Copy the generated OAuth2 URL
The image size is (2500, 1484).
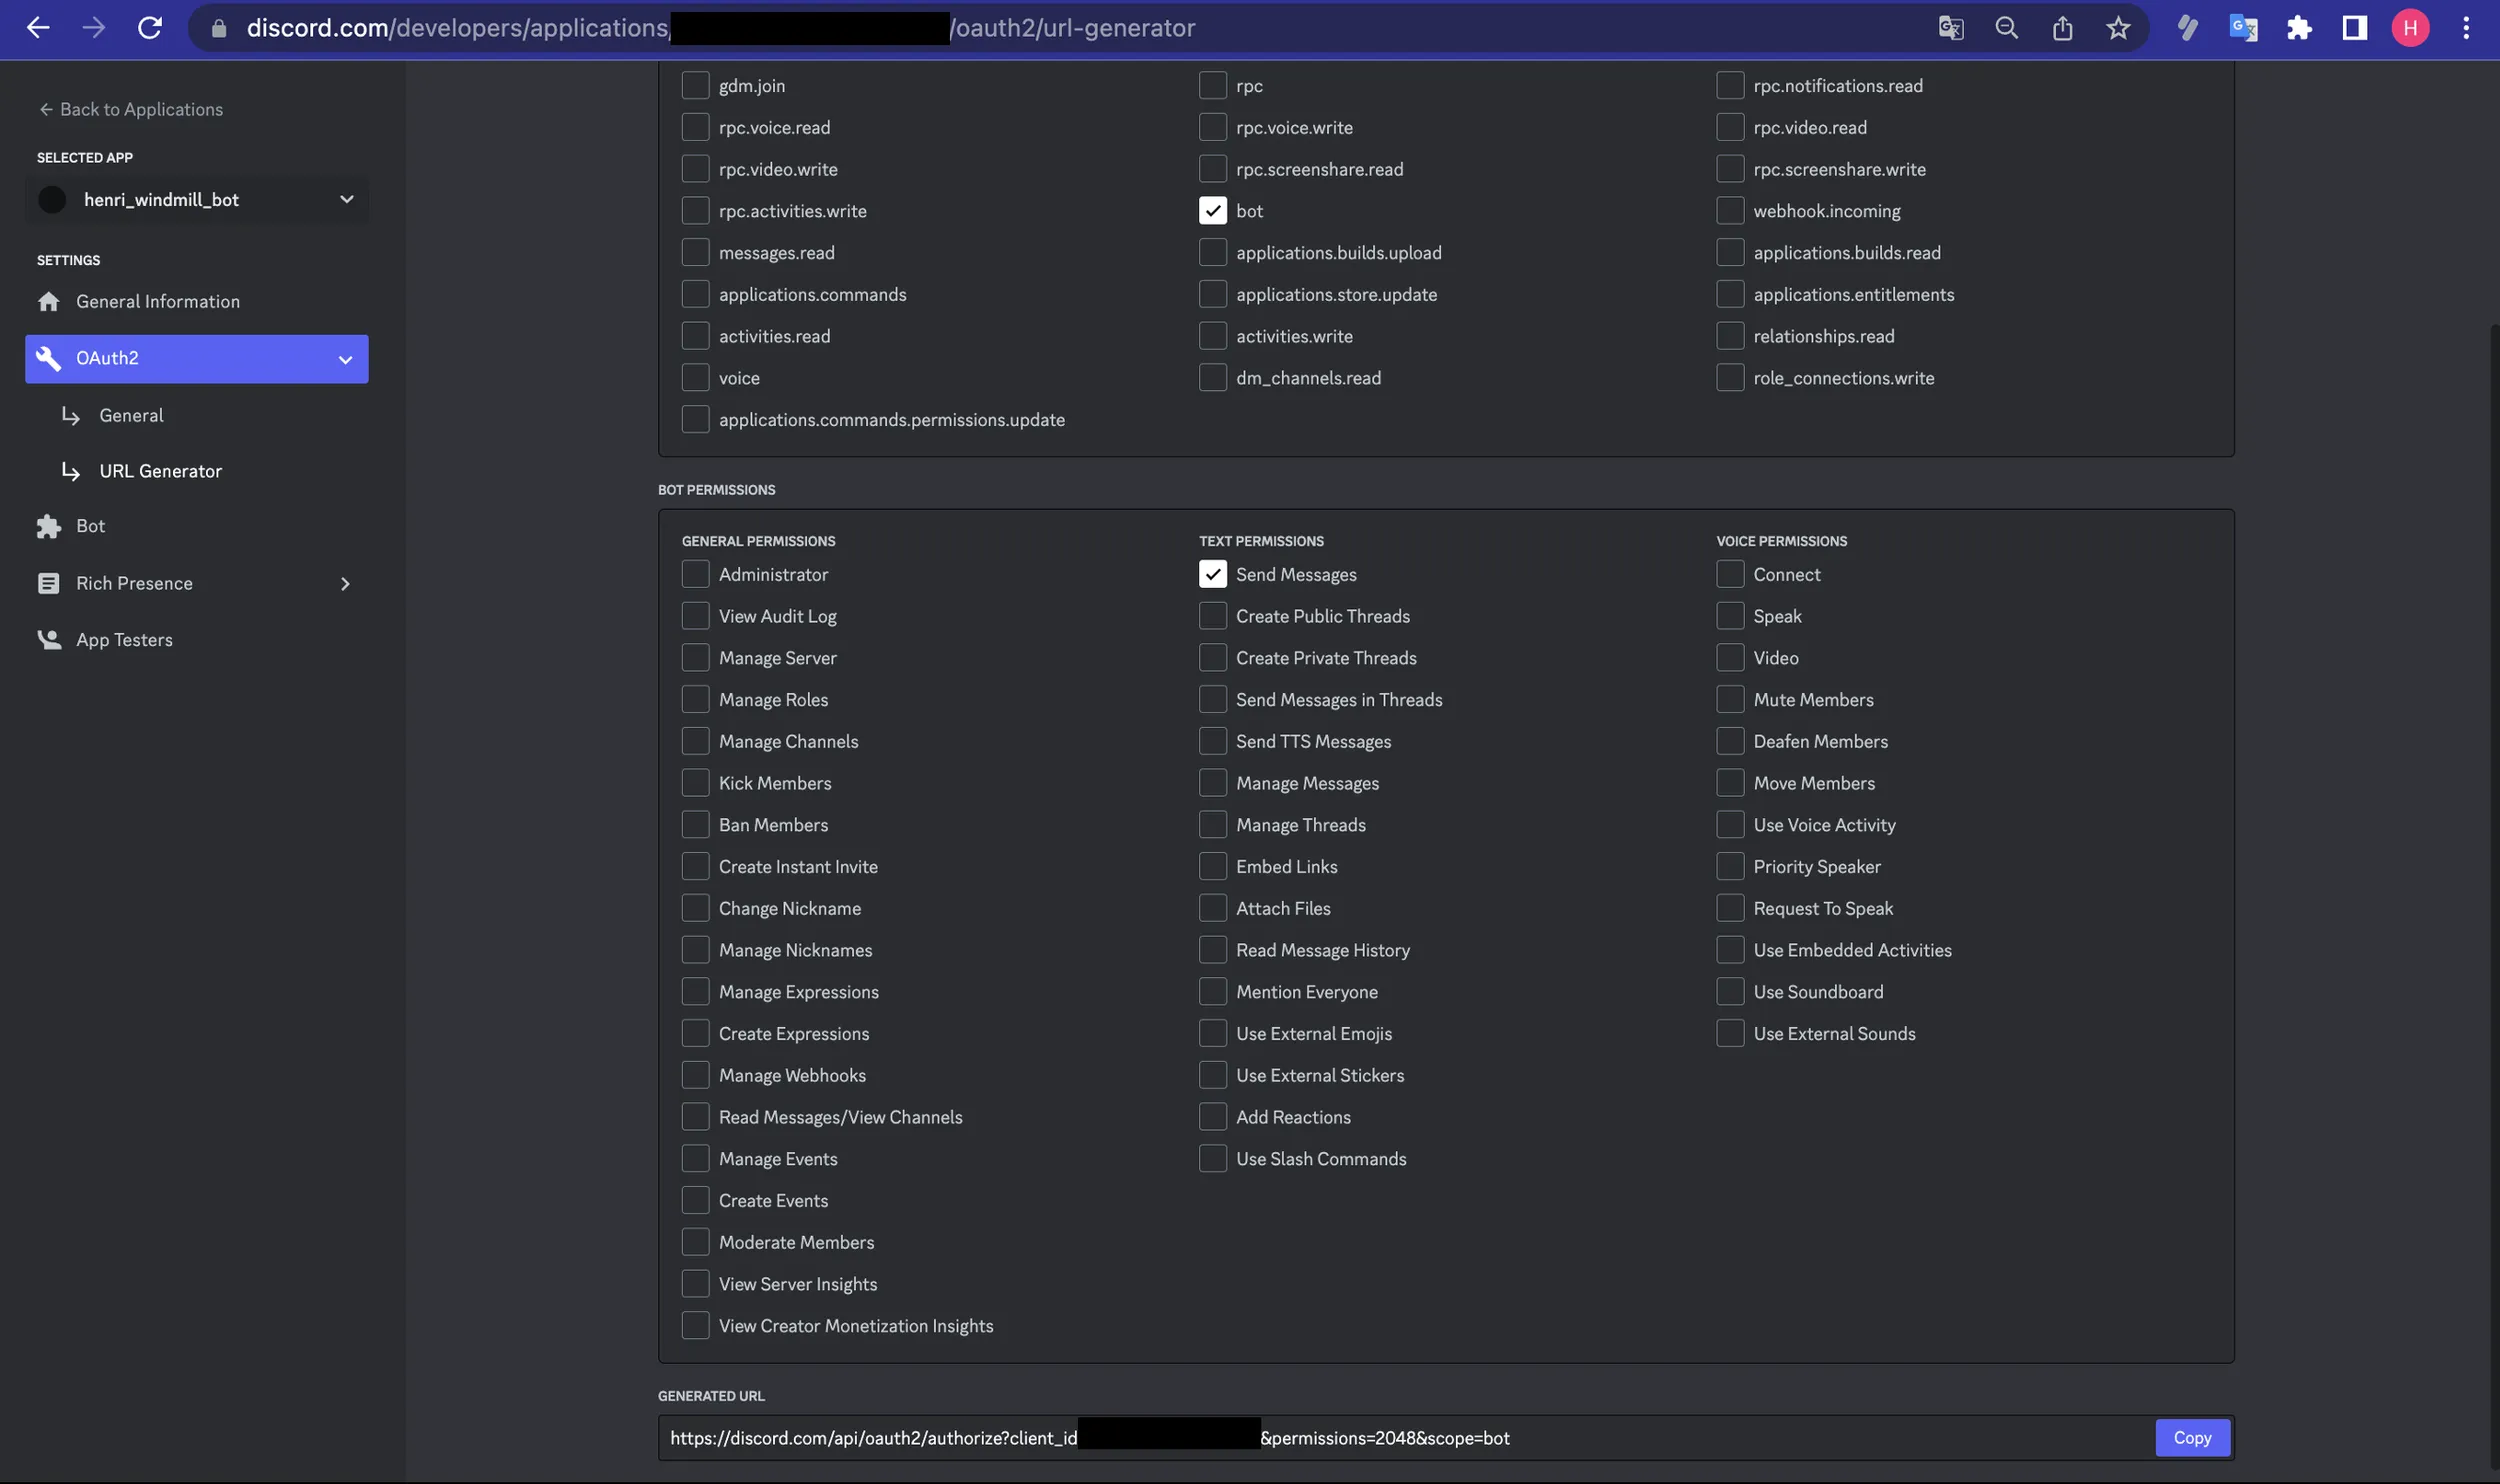(x=2191, y=1438)
